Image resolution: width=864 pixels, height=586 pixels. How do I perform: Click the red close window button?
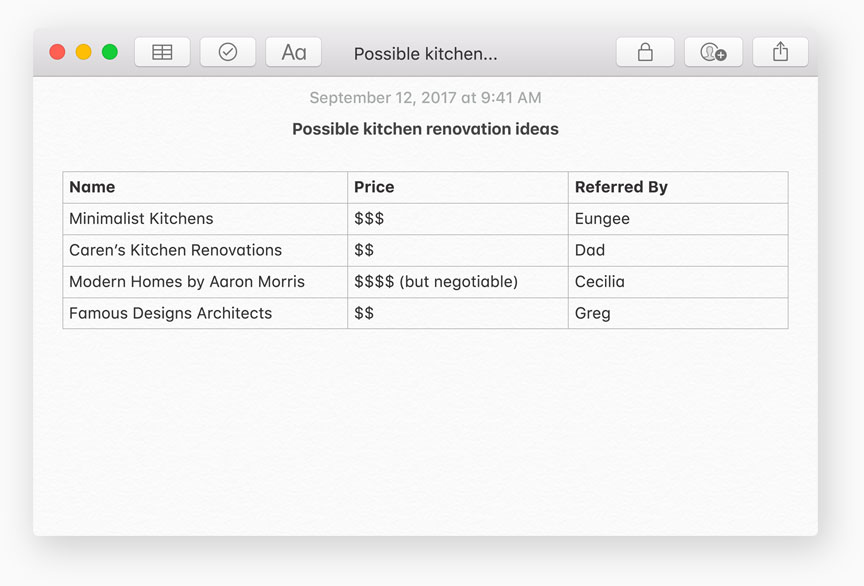[58, 52]
